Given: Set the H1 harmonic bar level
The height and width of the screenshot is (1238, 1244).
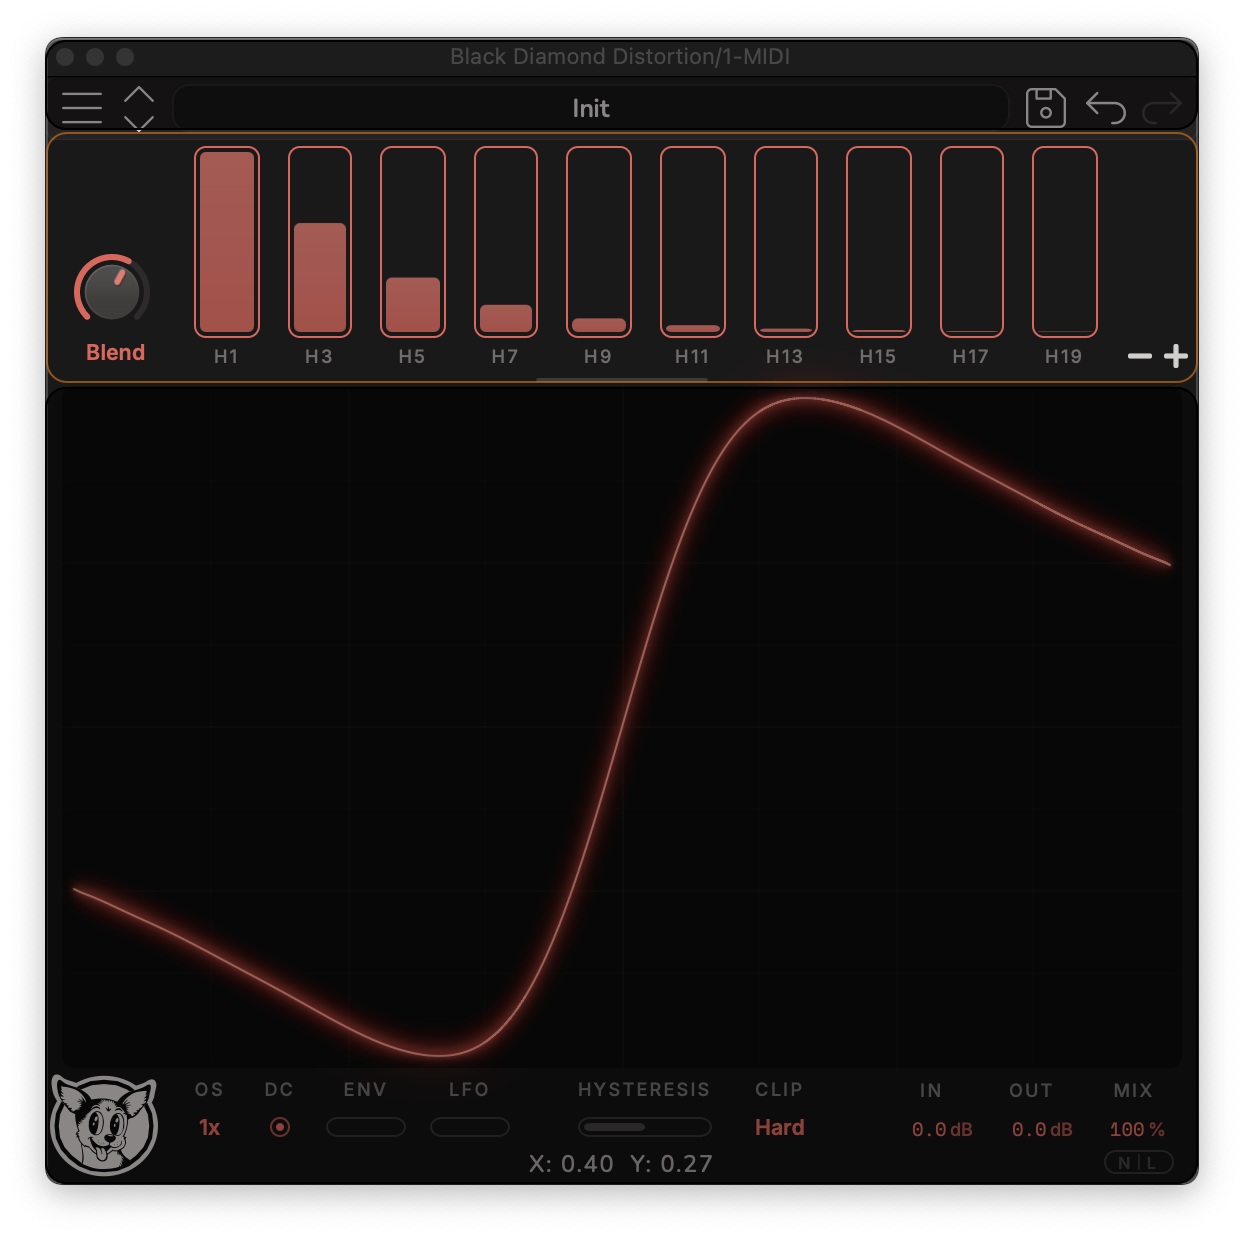Looking at the screenshot, I should tap(227, 242).
